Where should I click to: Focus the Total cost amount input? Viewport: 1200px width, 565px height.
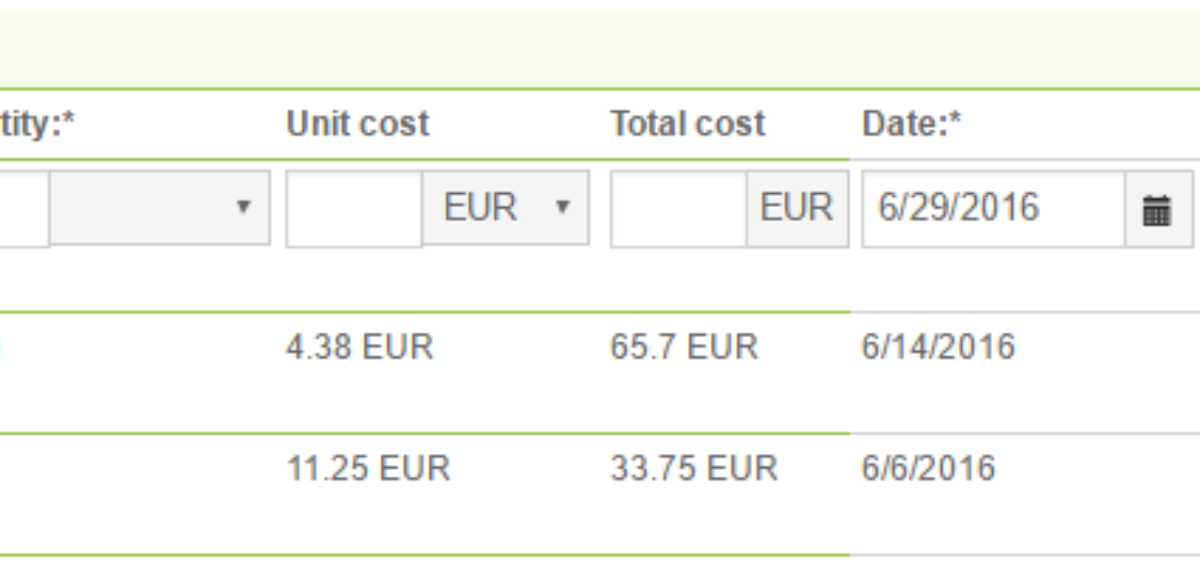(x=679, y=208)
